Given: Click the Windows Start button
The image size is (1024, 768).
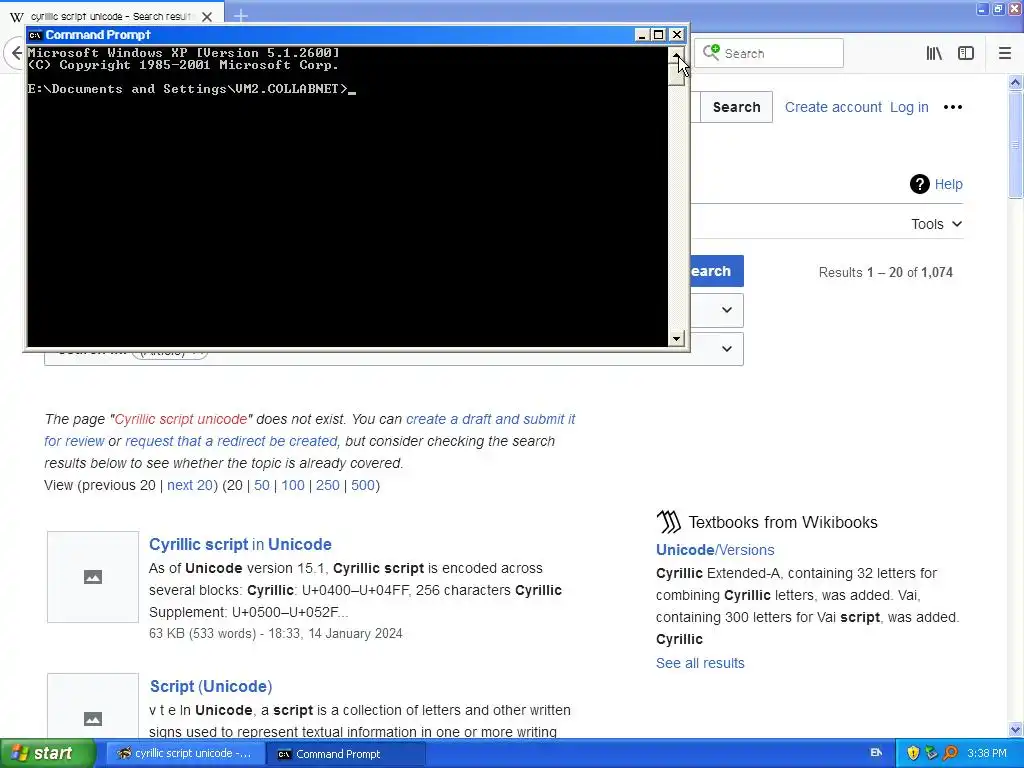Looking at the screenshot, I should click(47, 753).
